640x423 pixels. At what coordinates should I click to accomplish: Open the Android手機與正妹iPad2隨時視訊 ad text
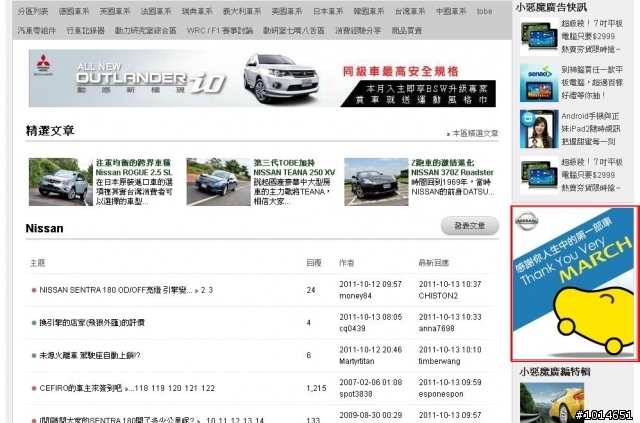coord(591,129)
